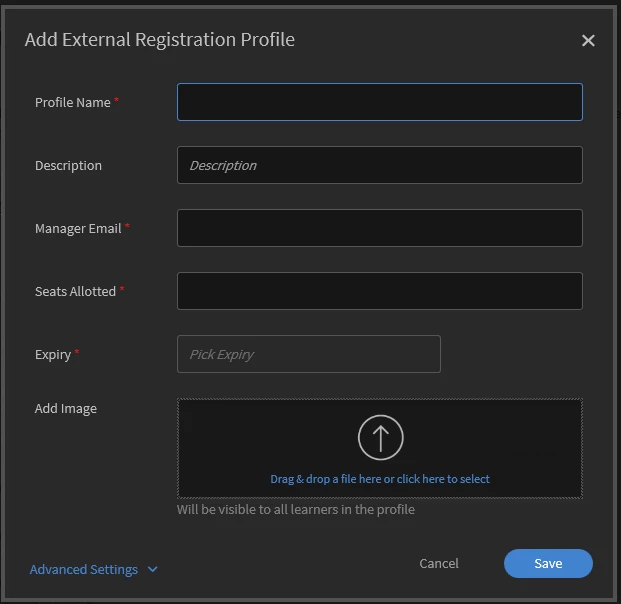This screenshot has width=621, height=604.
Task: Cancel the profile creation
Action: [x=439, y=564]
